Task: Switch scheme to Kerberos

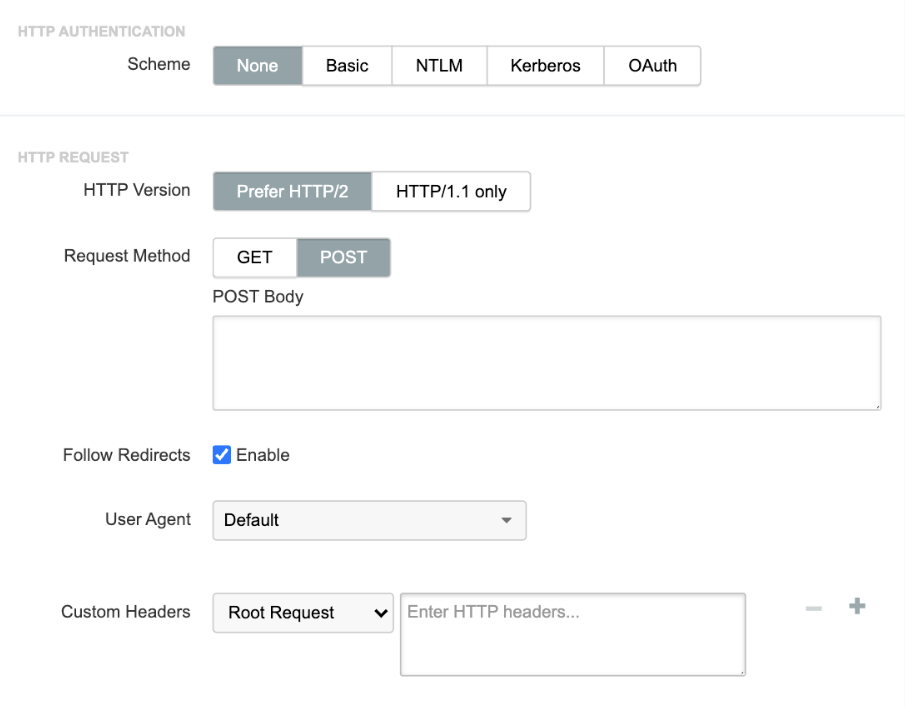Action: (x=545, y=66)
